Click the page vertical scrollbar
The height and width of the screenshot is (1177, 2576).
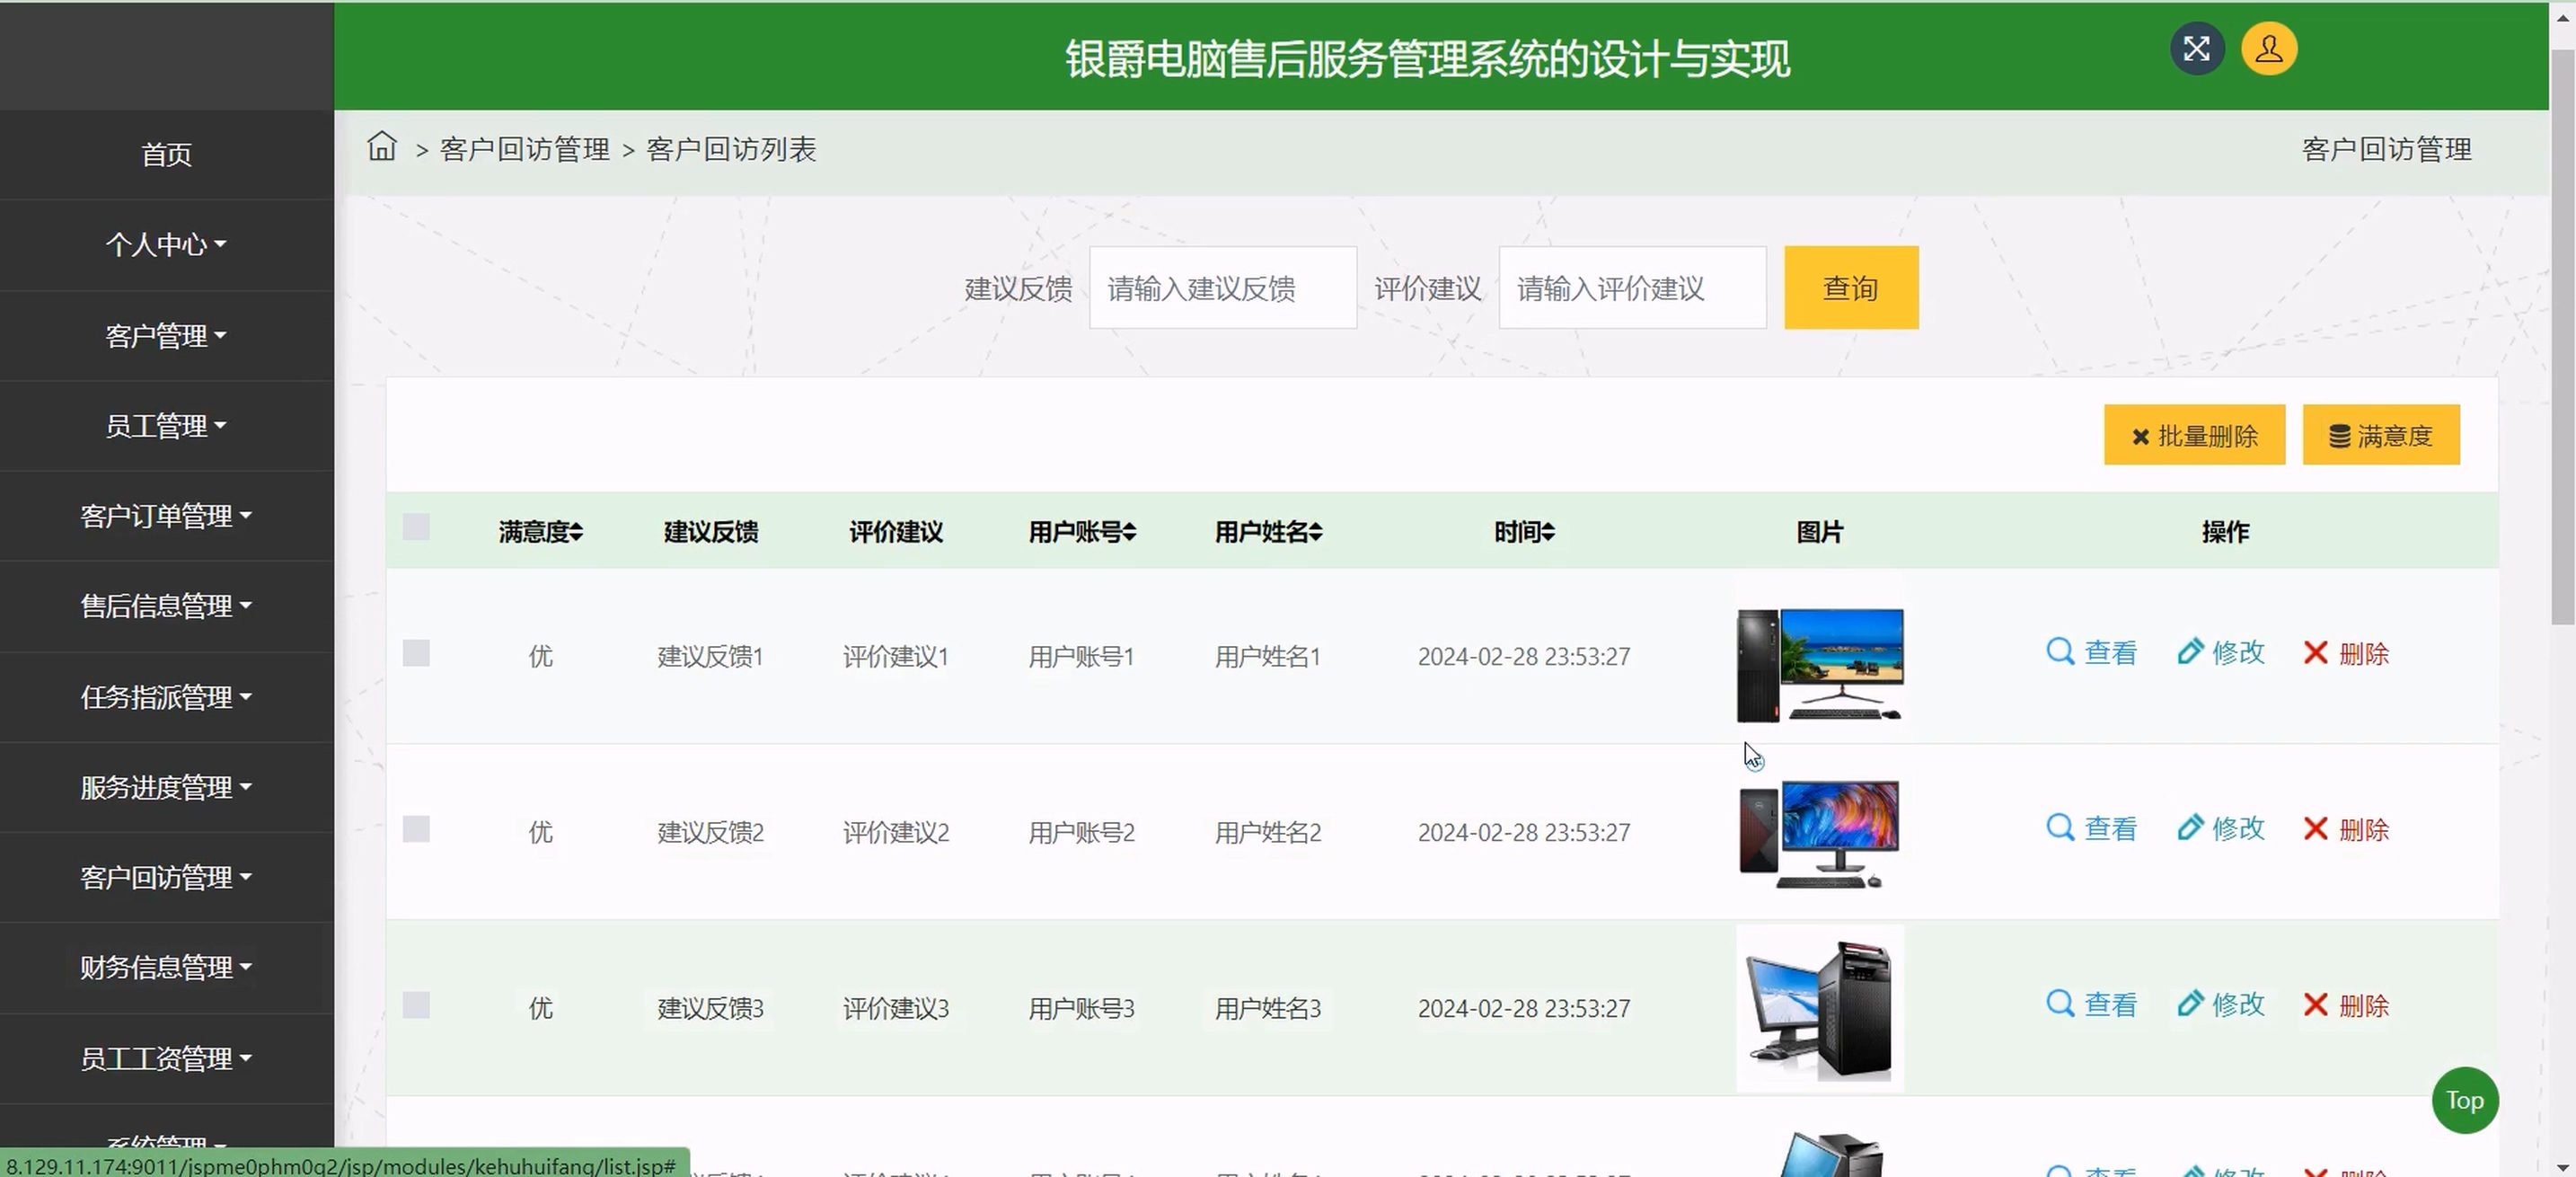2562,335
